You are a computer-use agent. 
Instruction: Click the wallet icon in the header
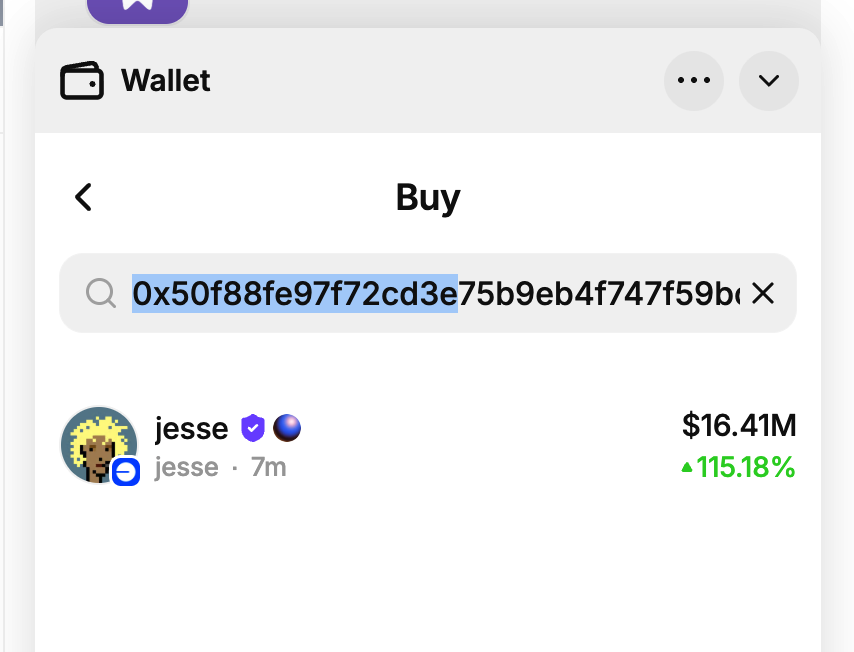pyautogui.click(x=82, y=81)
